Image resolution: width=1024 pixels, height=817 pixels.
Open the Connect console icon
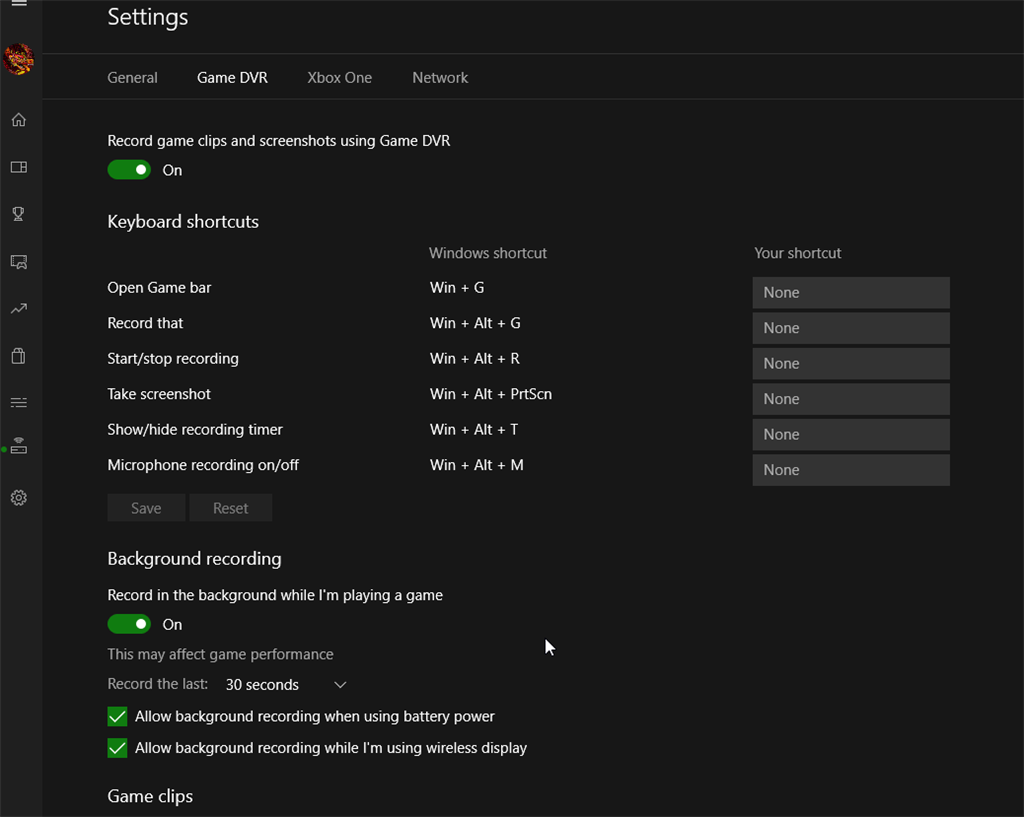[x=19, y=446]
